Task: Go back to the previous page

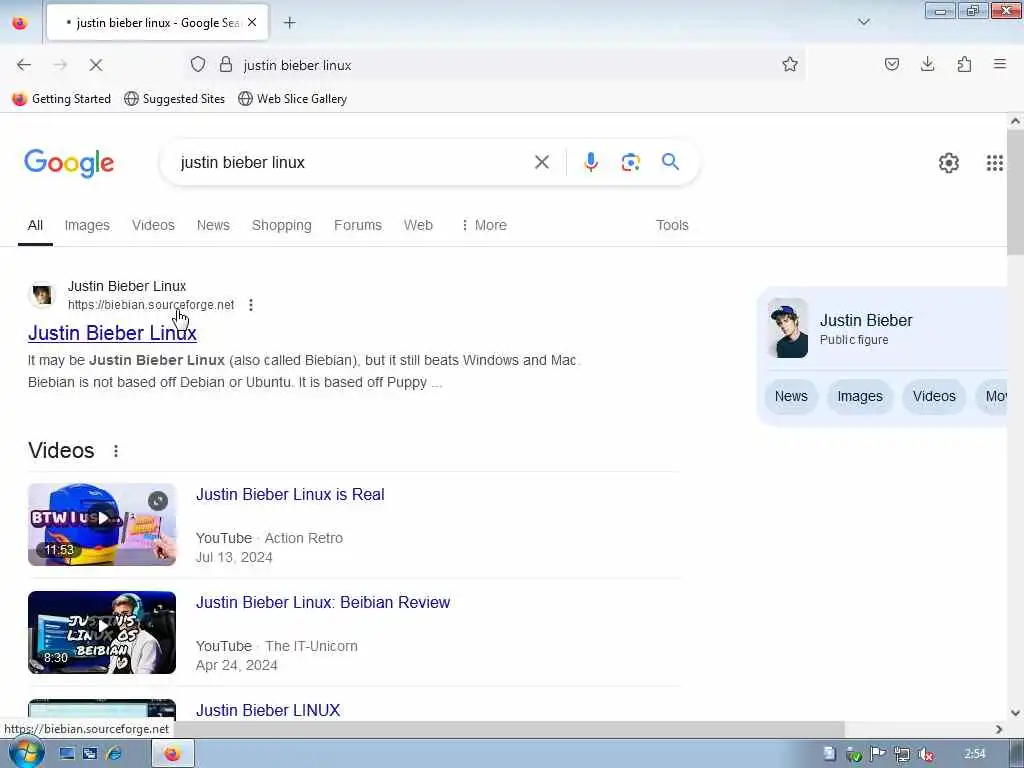Action: (24, 65)
